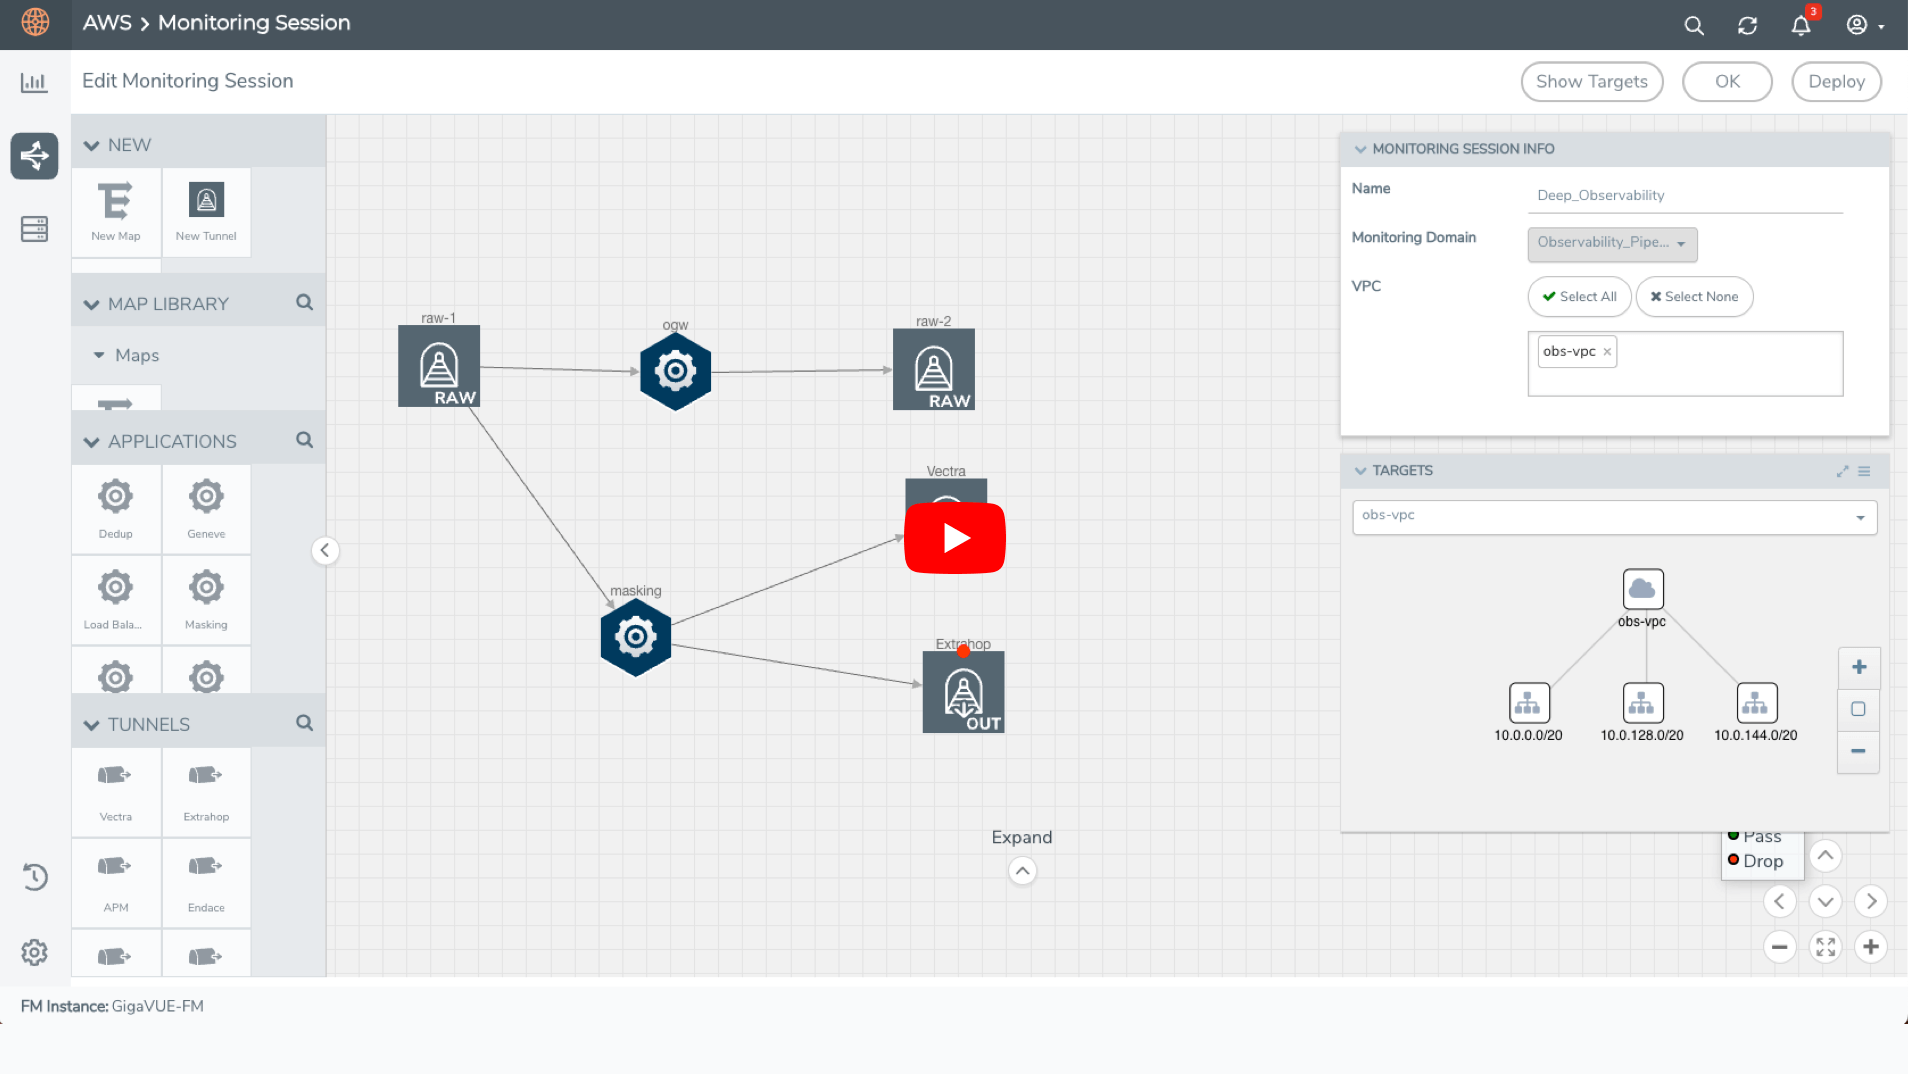Viewport: 1908px width, 1074px height.
Task: Open the TARGETS panel menu icon
Action: click(x=1864, y=471)
